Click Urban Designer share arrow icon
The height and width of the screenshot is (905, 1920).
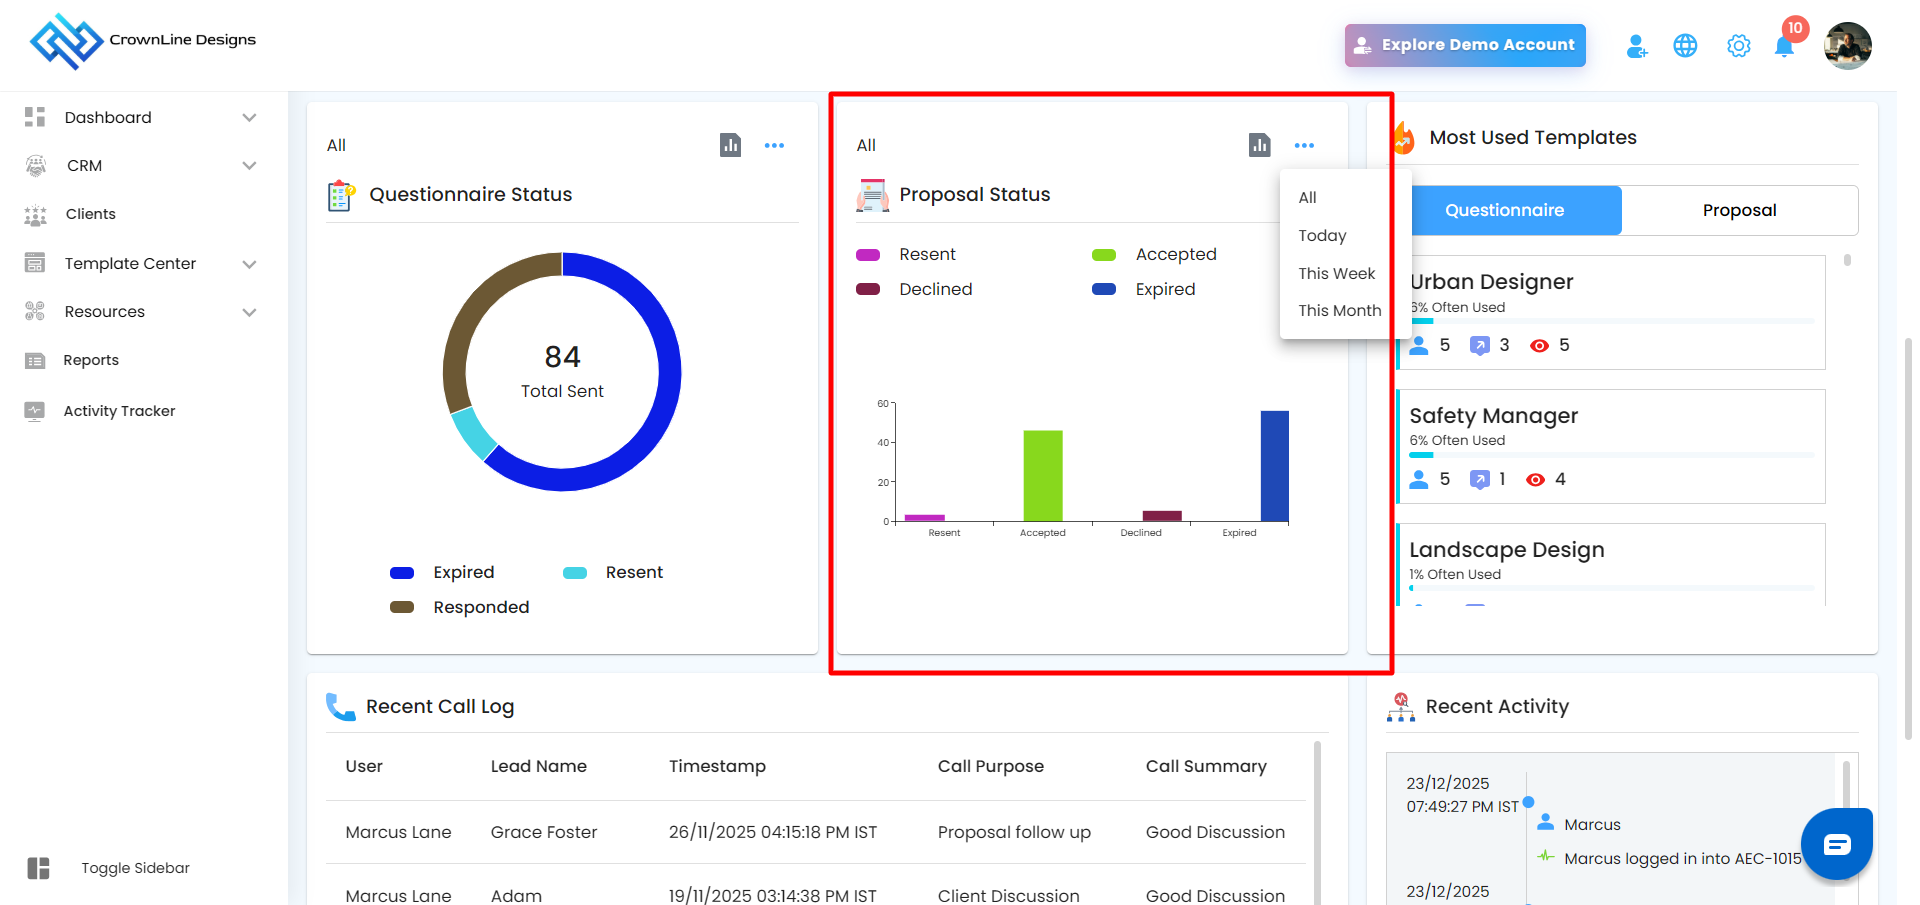tap(1480, 346)
